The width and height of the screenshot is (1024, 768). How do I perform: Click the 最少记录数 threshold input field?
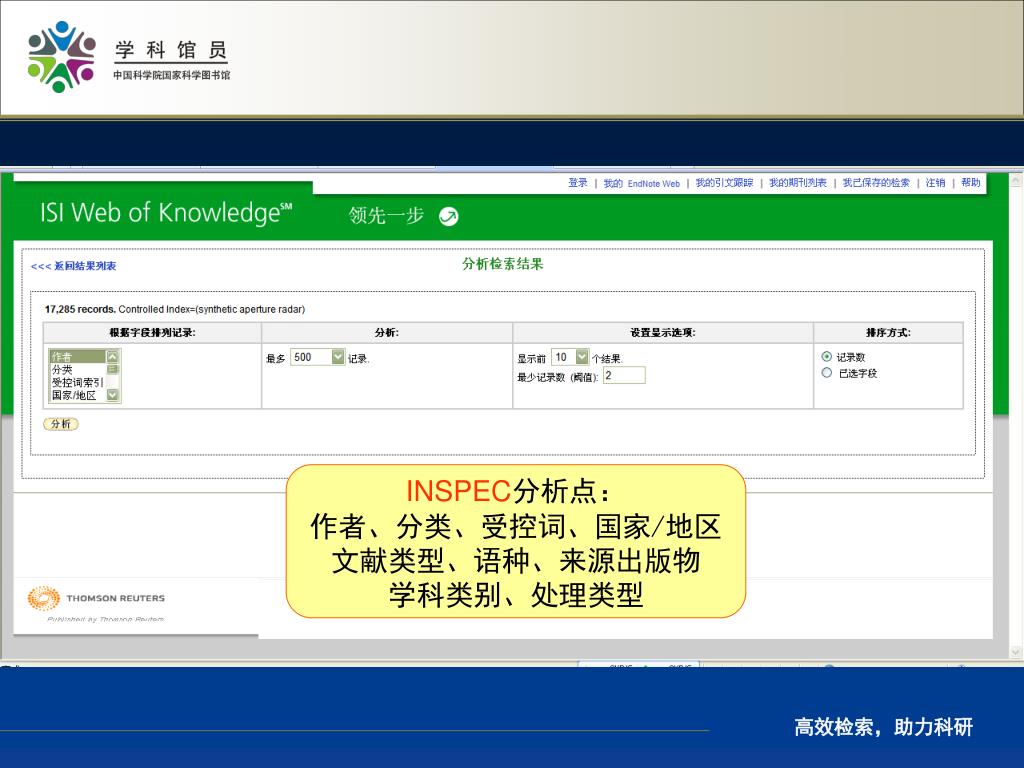click(x=624, y=376)
